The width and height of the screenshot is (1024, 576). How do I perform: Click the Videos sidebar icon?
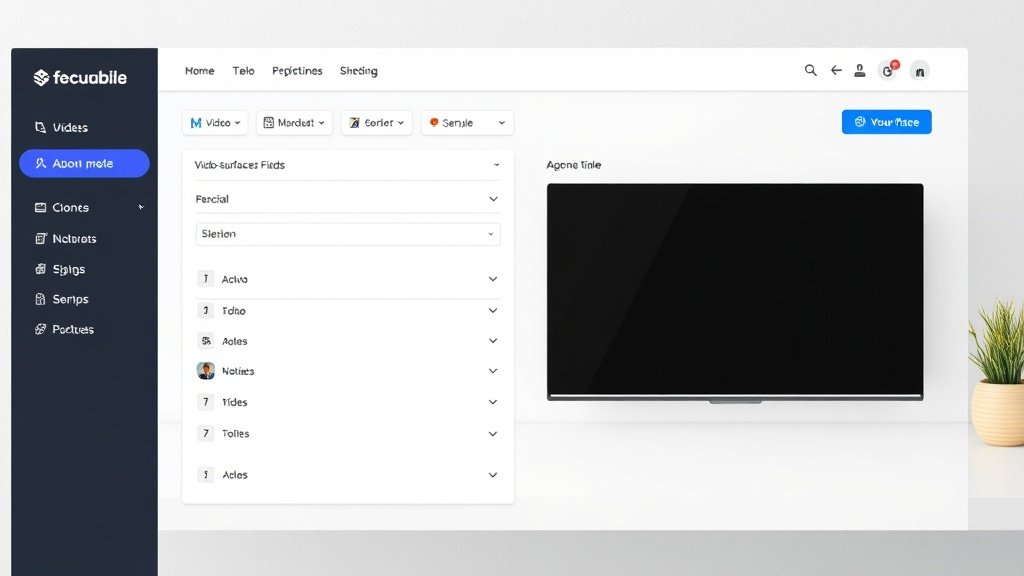tap(40, 127)
